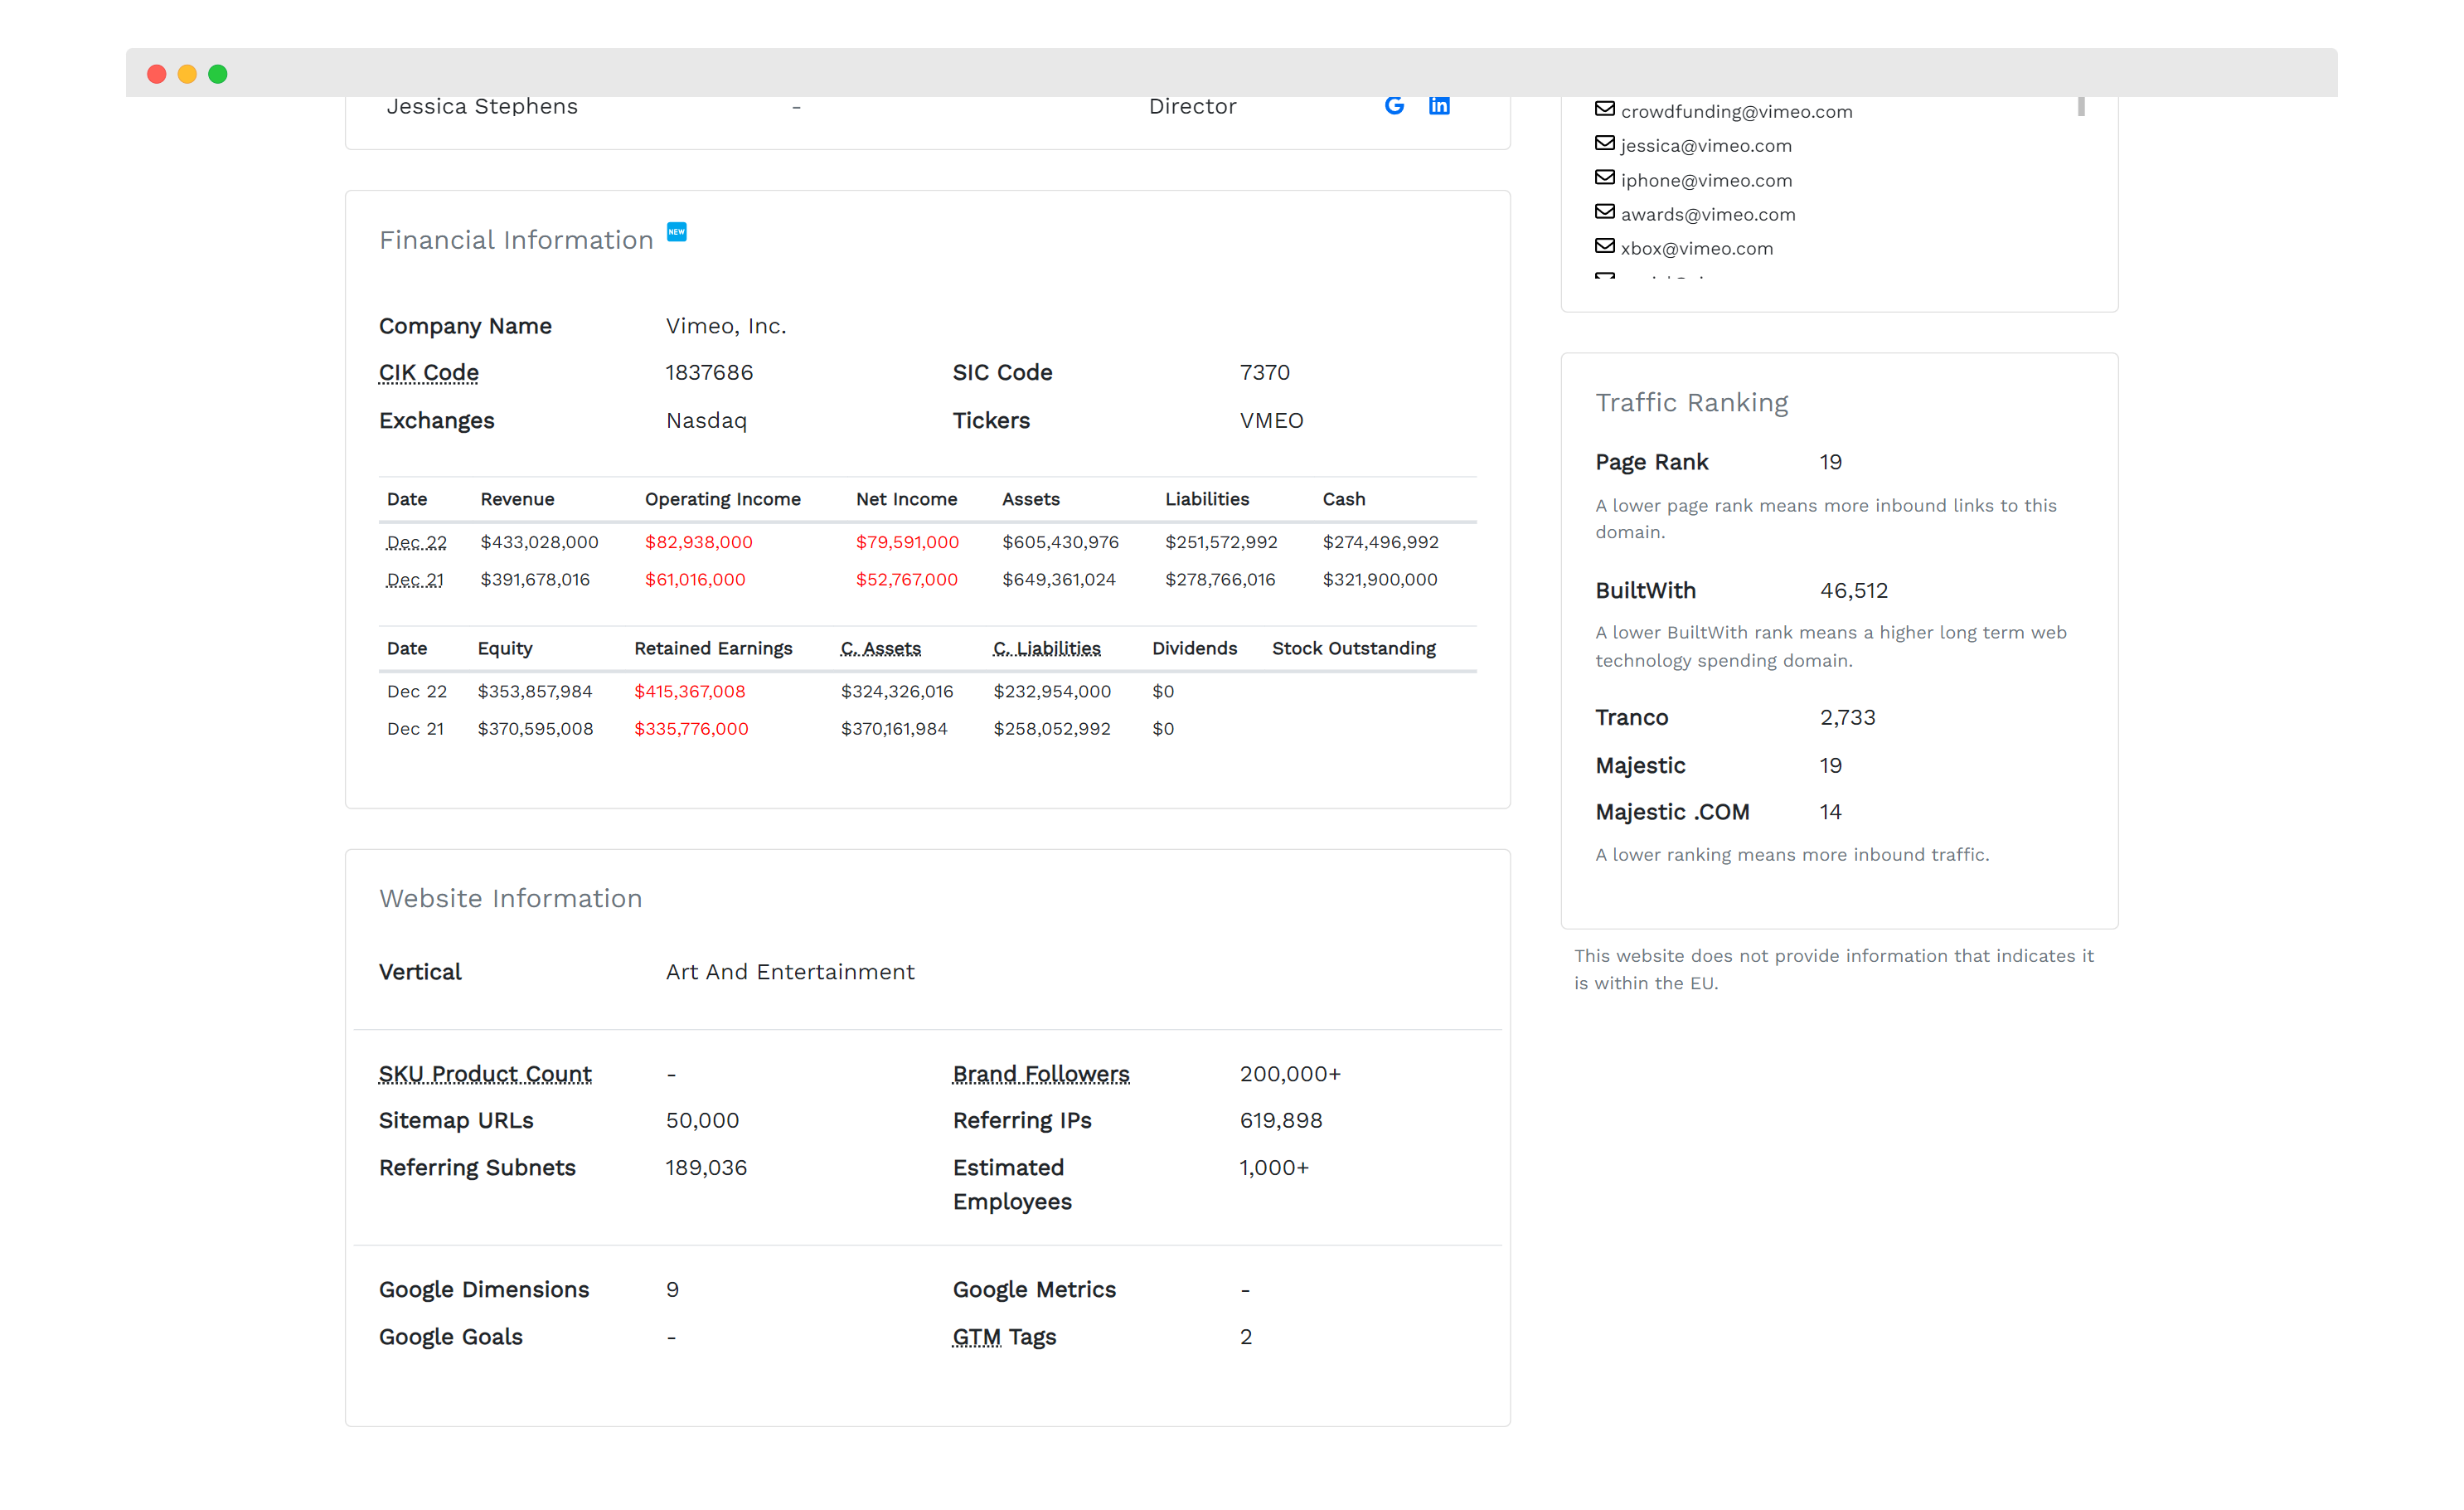Click the SKU Product Count label
Image resolution: width=2464 pixels, height=1510 pixels.
pos(485,1074)
